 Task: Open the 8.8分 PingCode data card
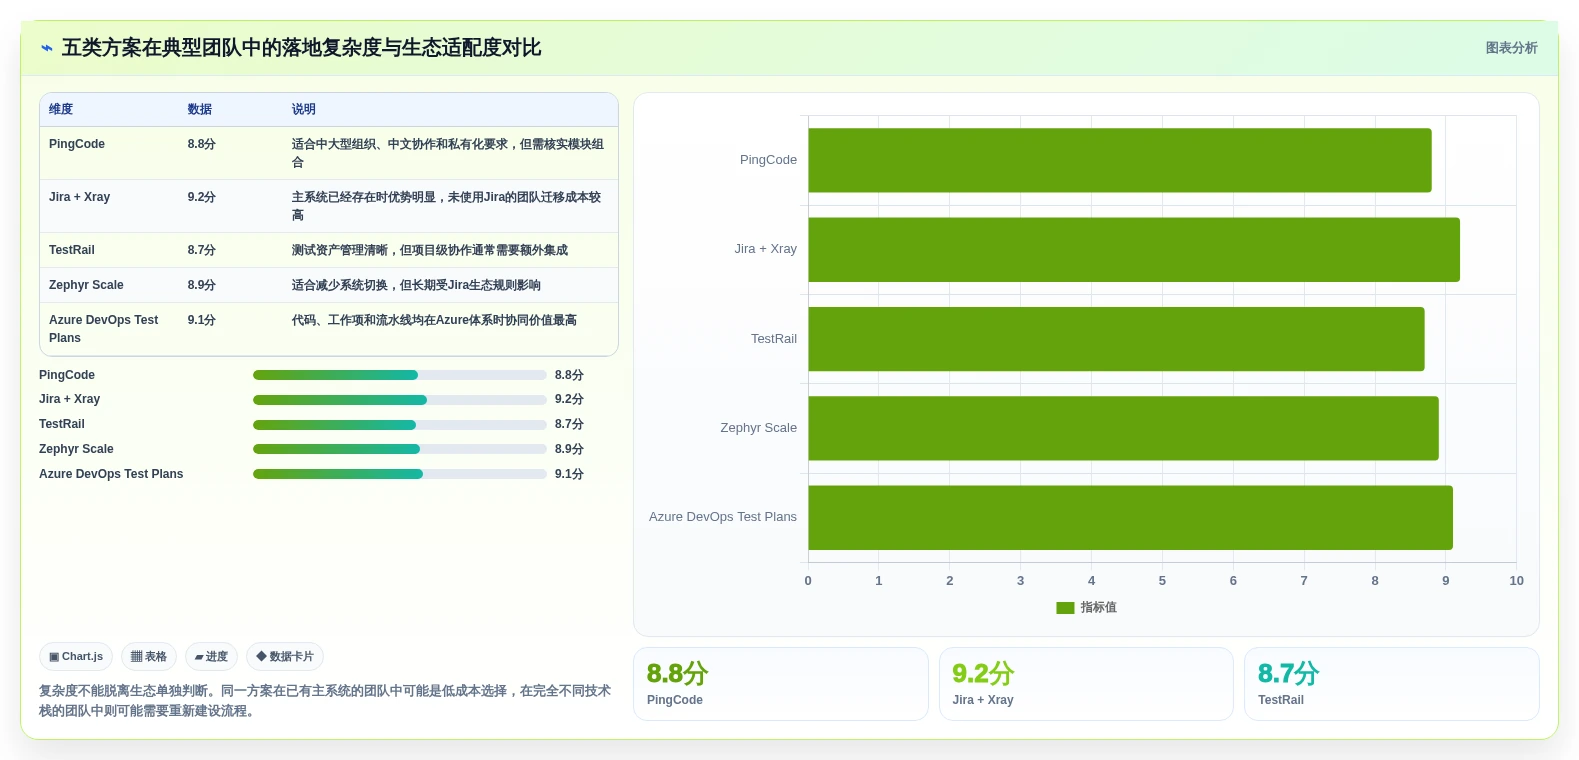click(x=781, y=684)
